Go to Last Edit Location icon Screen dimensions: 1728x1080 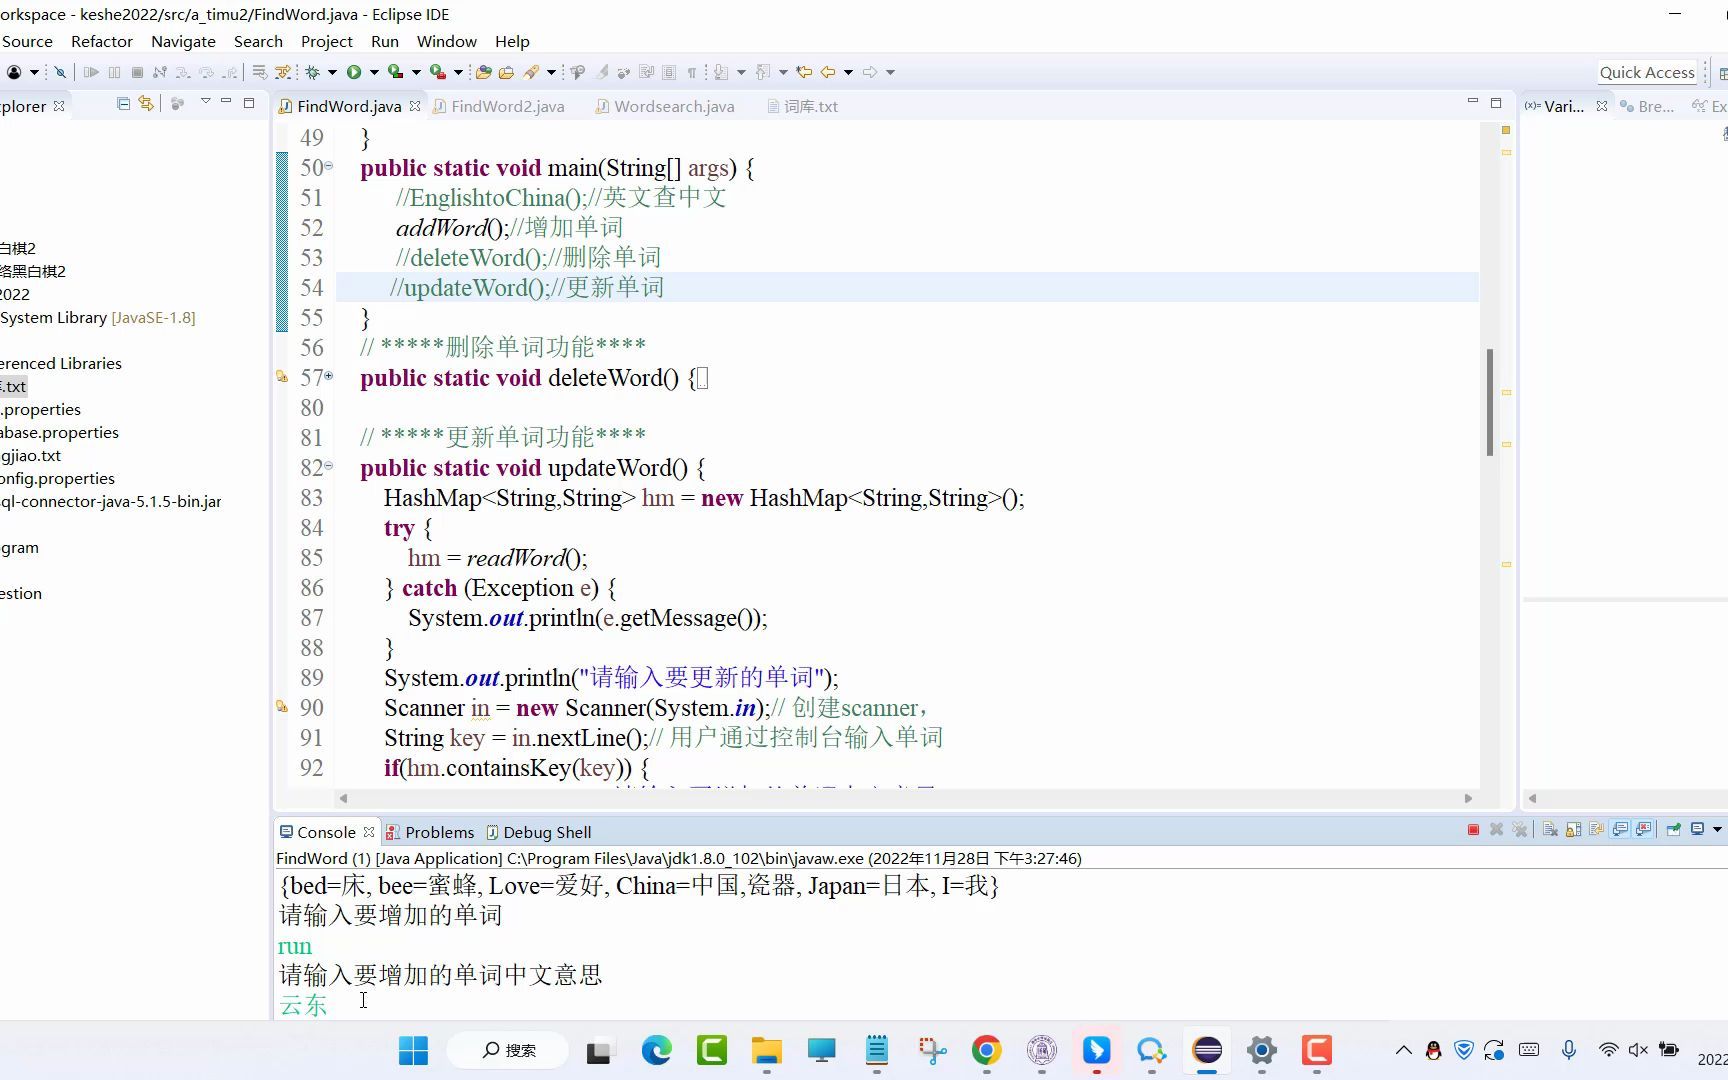tap(804, 72)
